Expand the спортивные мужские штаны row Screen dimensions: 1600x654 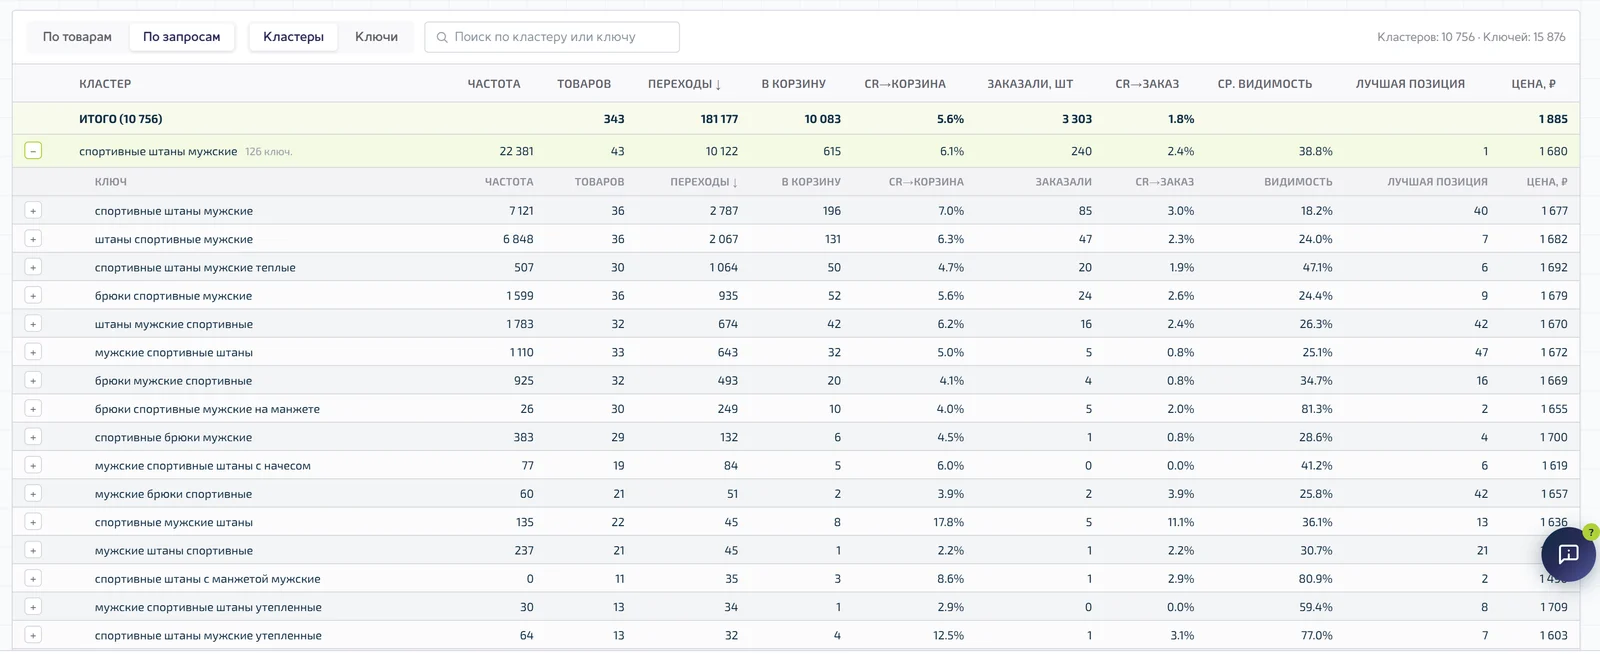point(33,522)
